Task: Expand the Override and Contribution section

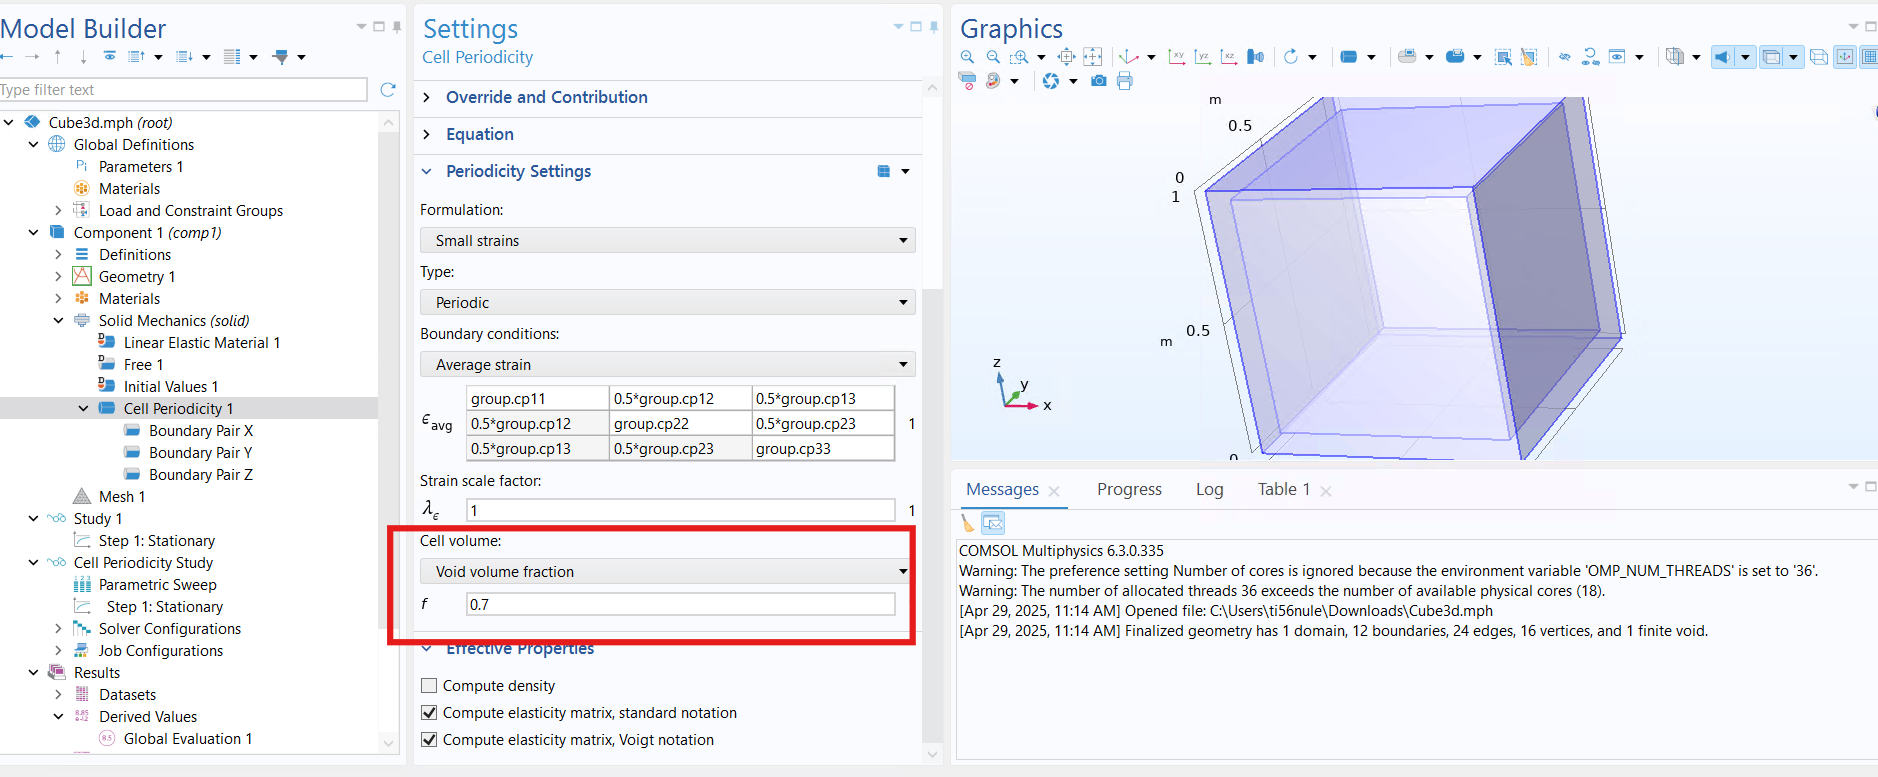Action: click(x=546, y=97)
